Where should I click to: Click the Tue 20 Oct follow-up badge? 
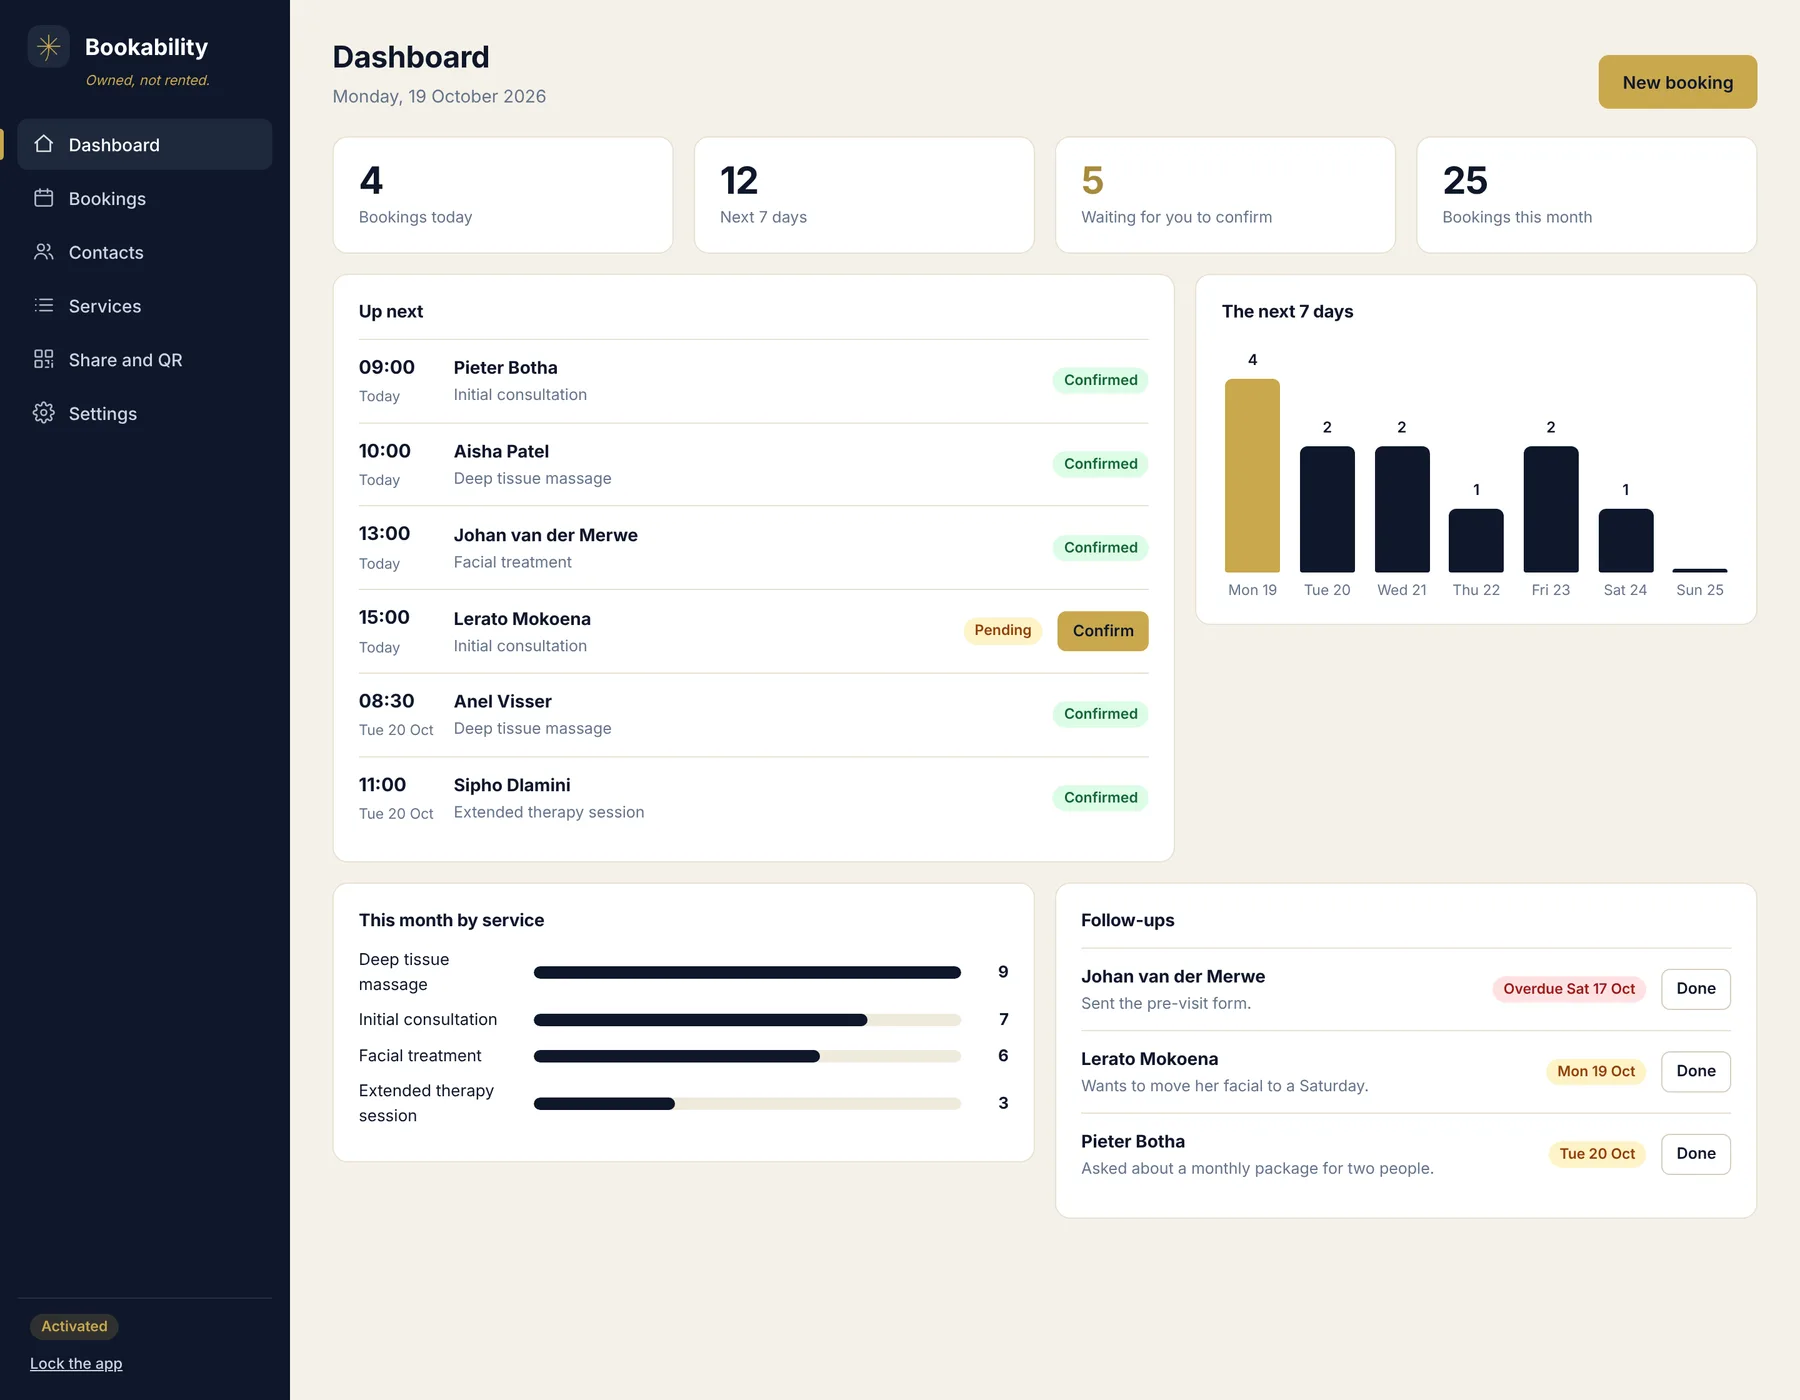click(1597, 1154)
